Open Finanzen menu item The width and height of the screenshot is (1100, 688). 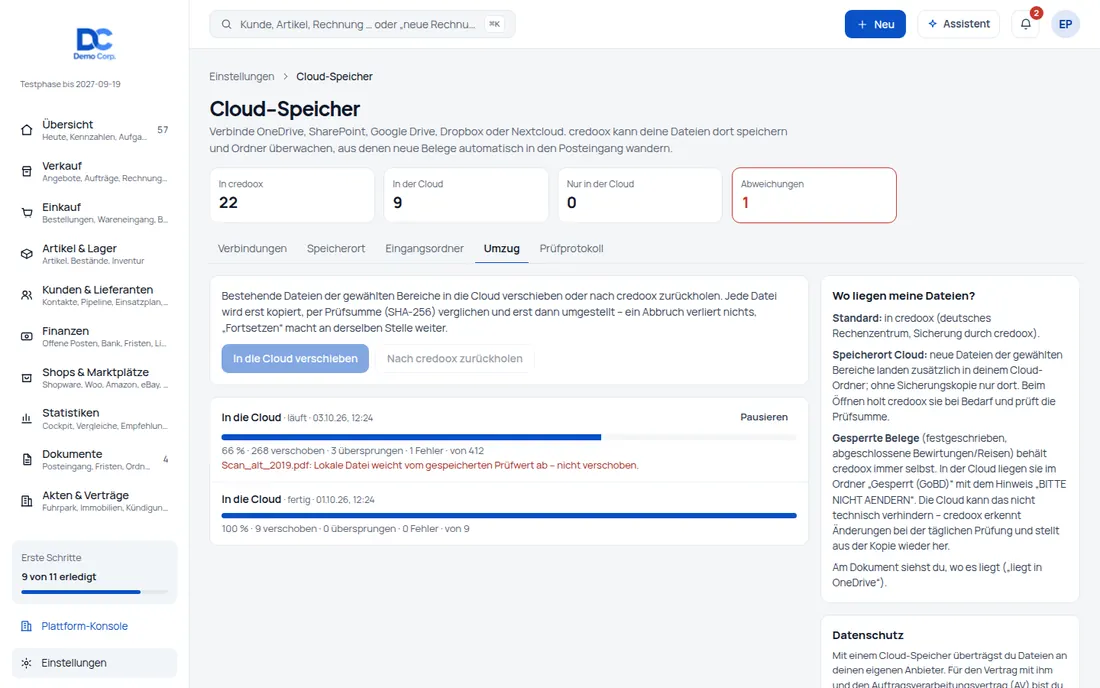(95, 337)
